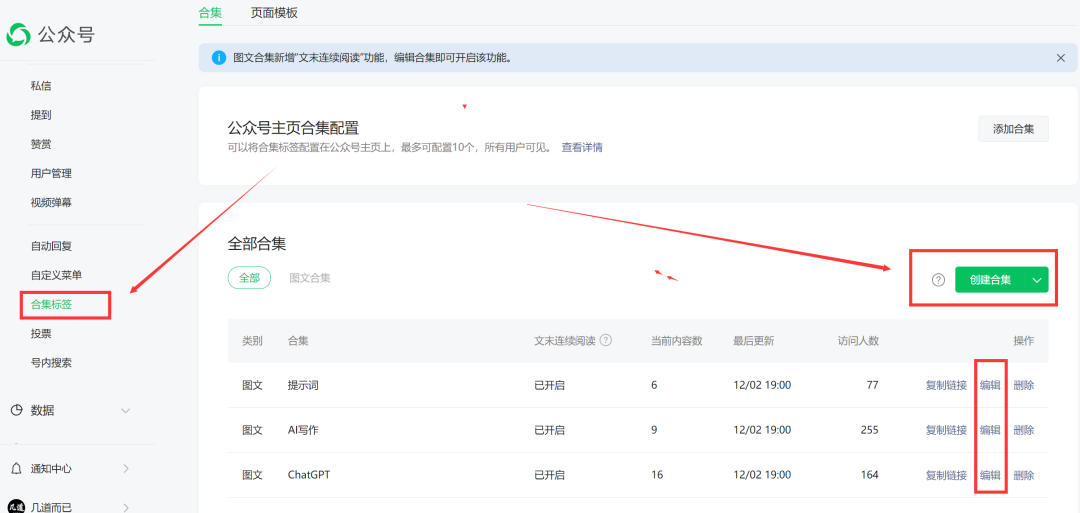Delete the ChatGPT collection
This screenshot has width=1080, height=513.
coord(1024,474)
